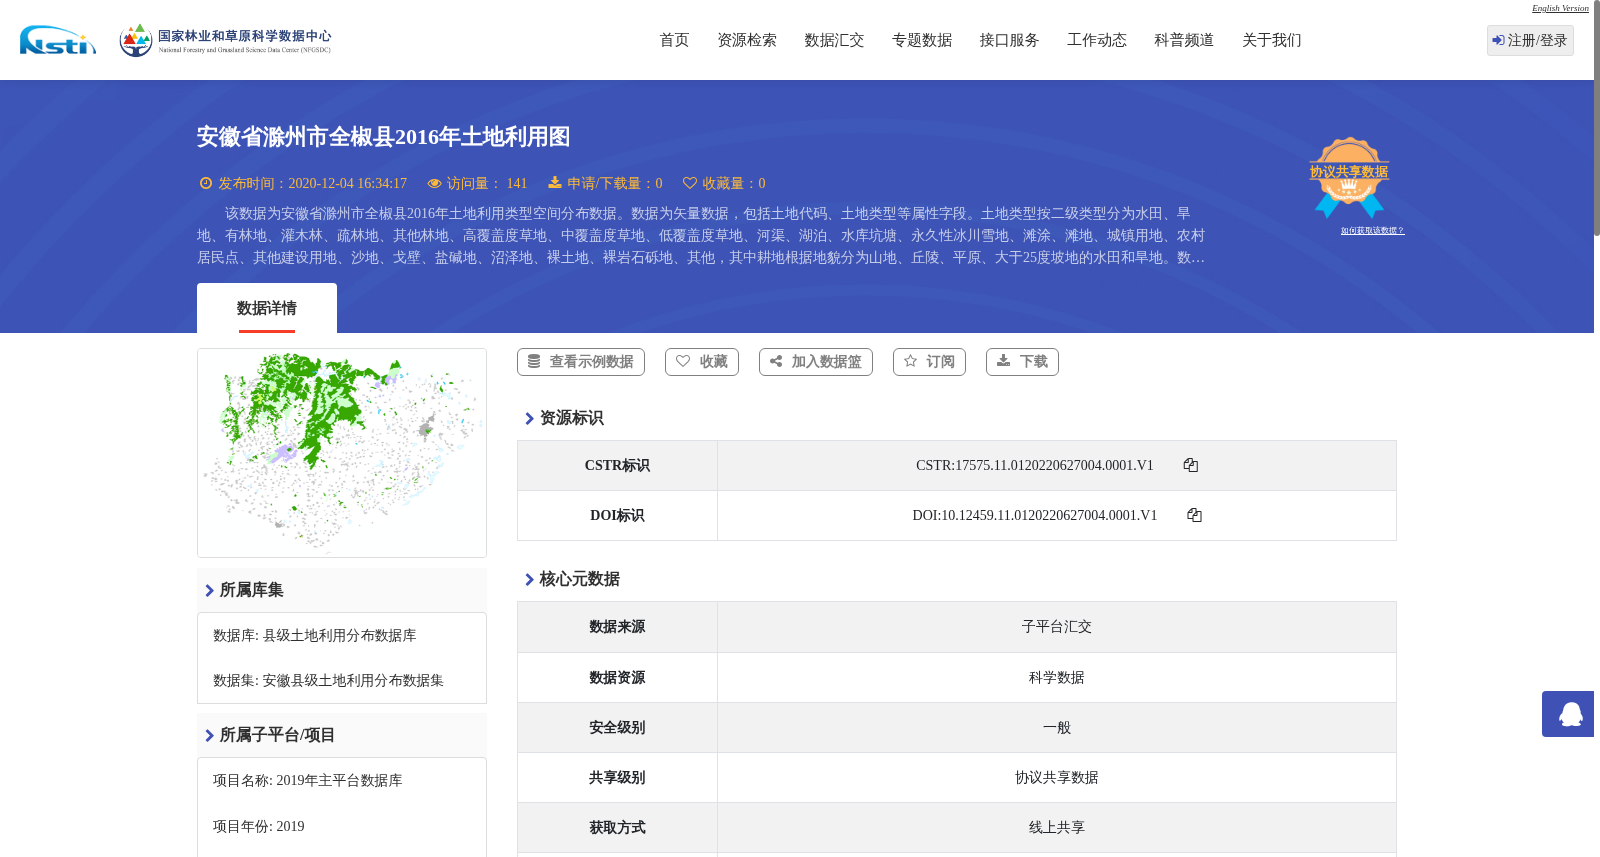
Task: Click the CSTR:17575.11.0120220627004.0001.V1 value
Action: coord(1035,465)
